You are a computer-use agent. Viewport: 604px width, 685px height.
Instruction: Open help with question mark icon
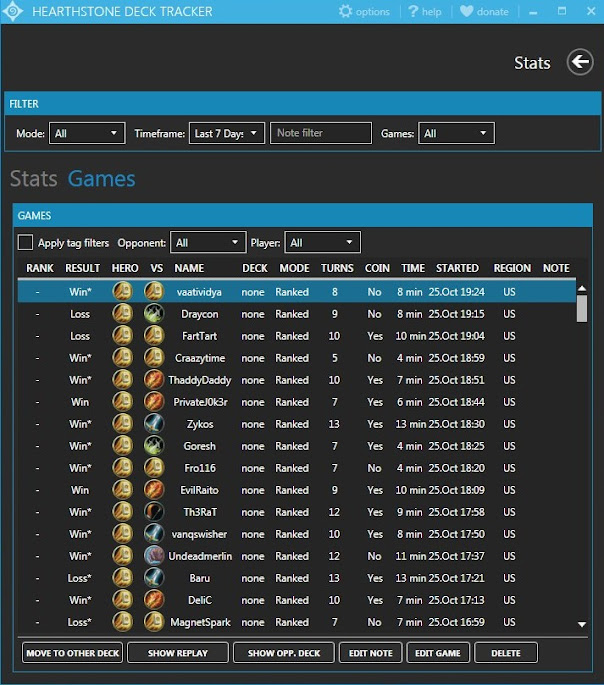pyautogui.click(x=413, y=11)
